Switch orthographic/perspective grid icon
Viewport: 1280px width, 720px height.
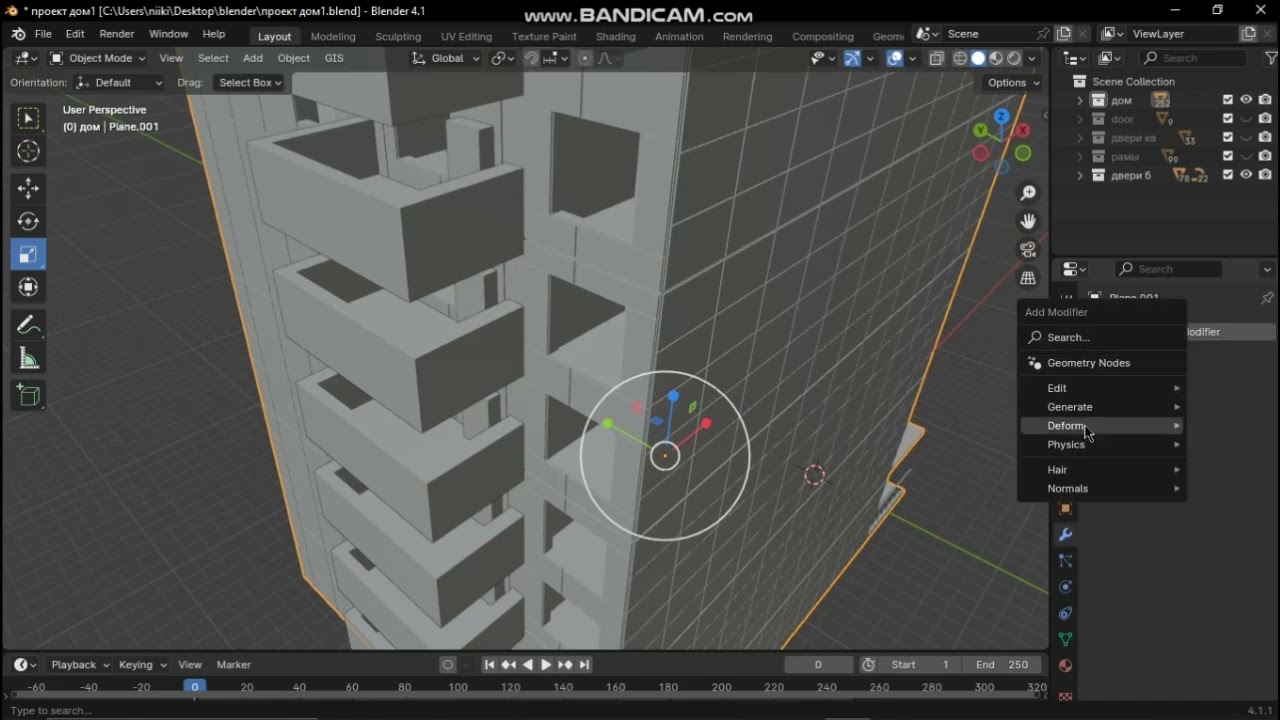click(1028, 279)
